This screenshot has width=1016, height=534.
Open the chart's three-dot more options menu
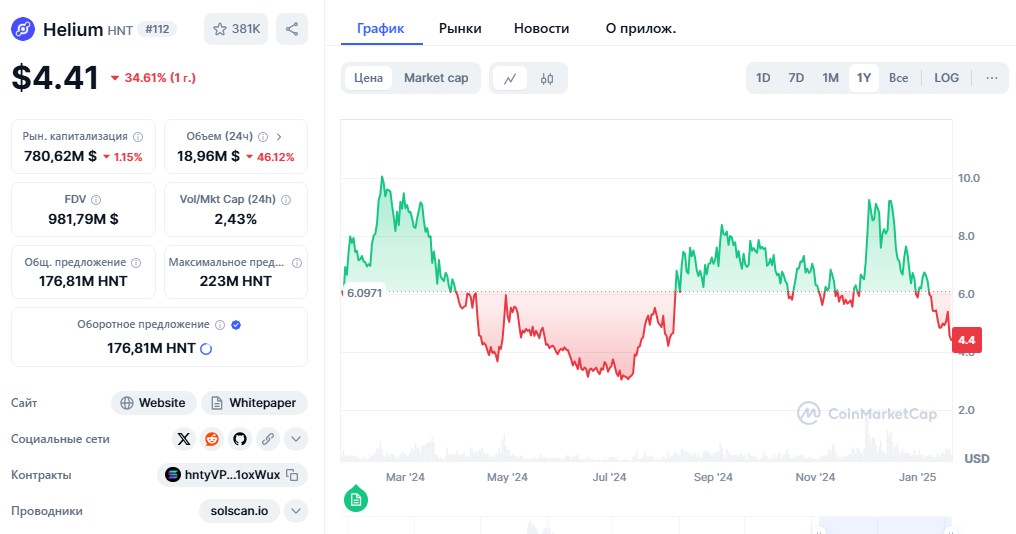(x=991, y=78)
